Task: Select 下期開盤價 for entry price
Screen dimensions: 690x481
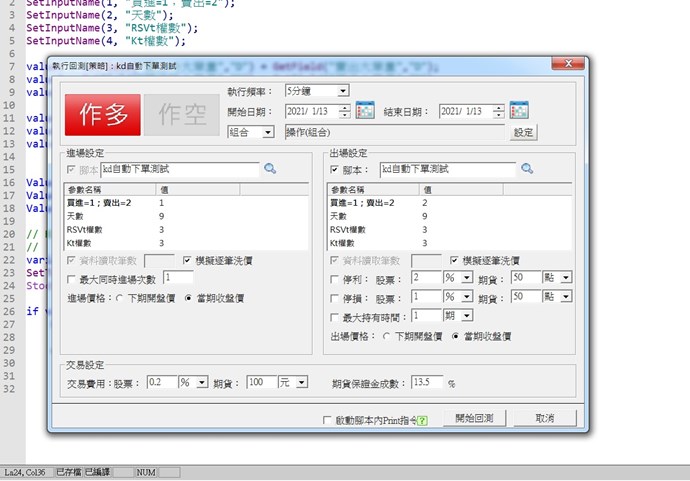Action: 120,297
